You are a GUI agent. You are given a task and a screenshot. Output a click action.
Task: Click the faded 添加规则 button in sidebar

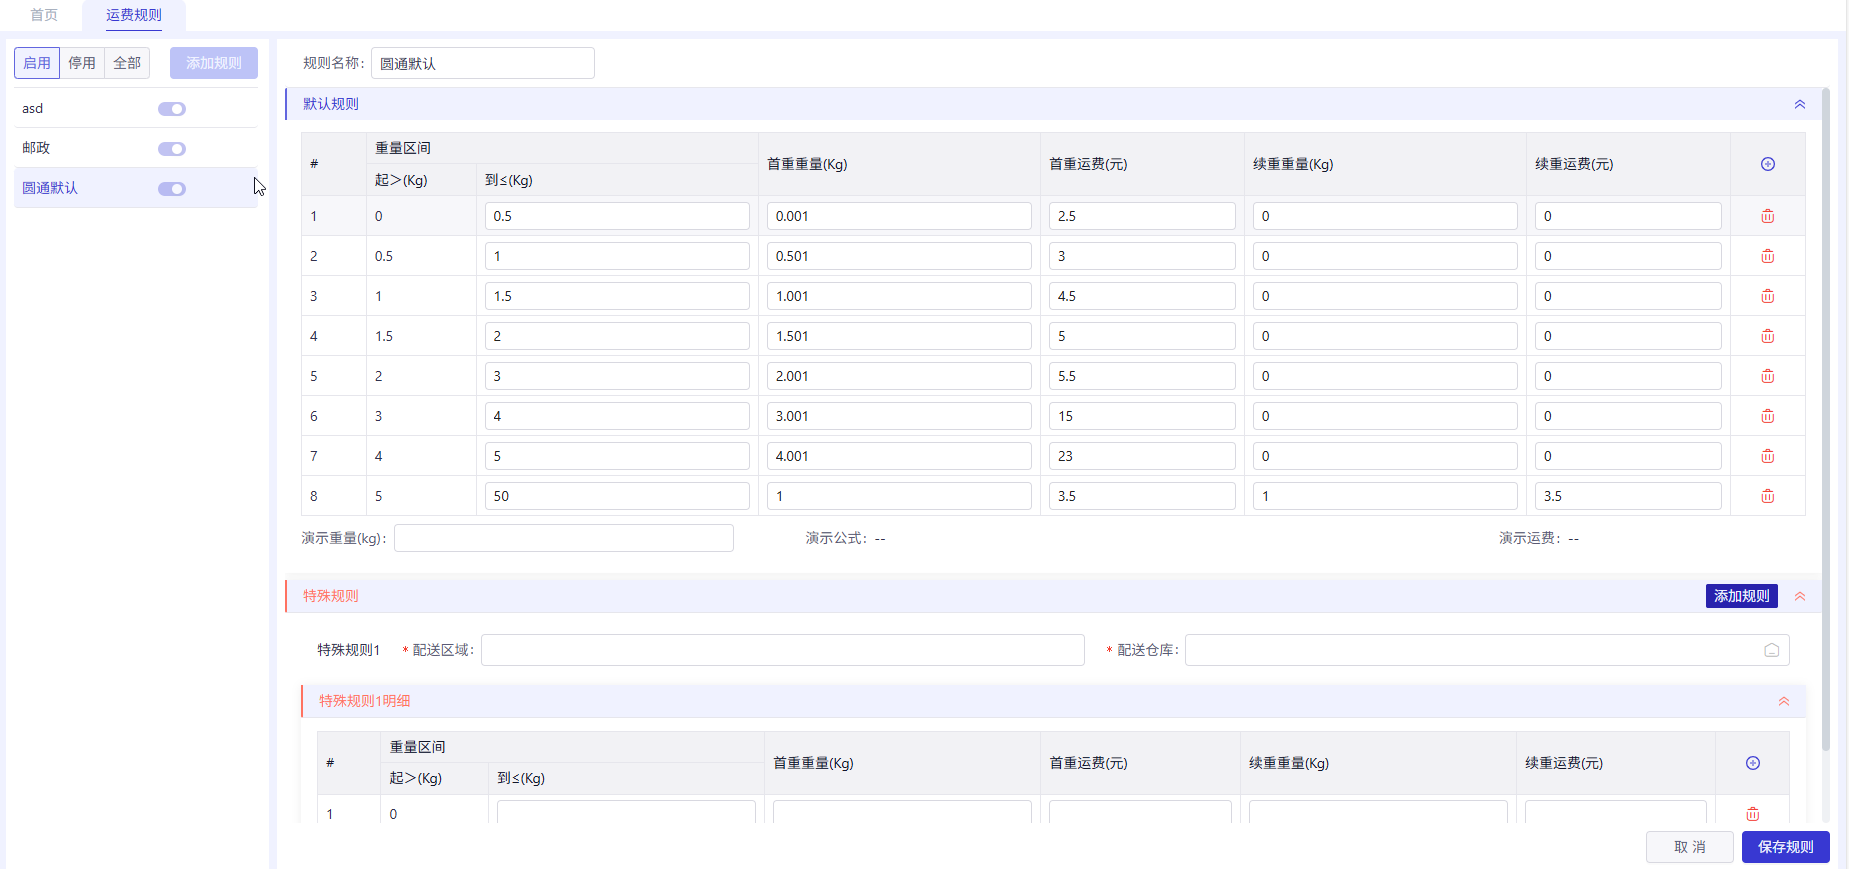(x=214, y=63)
